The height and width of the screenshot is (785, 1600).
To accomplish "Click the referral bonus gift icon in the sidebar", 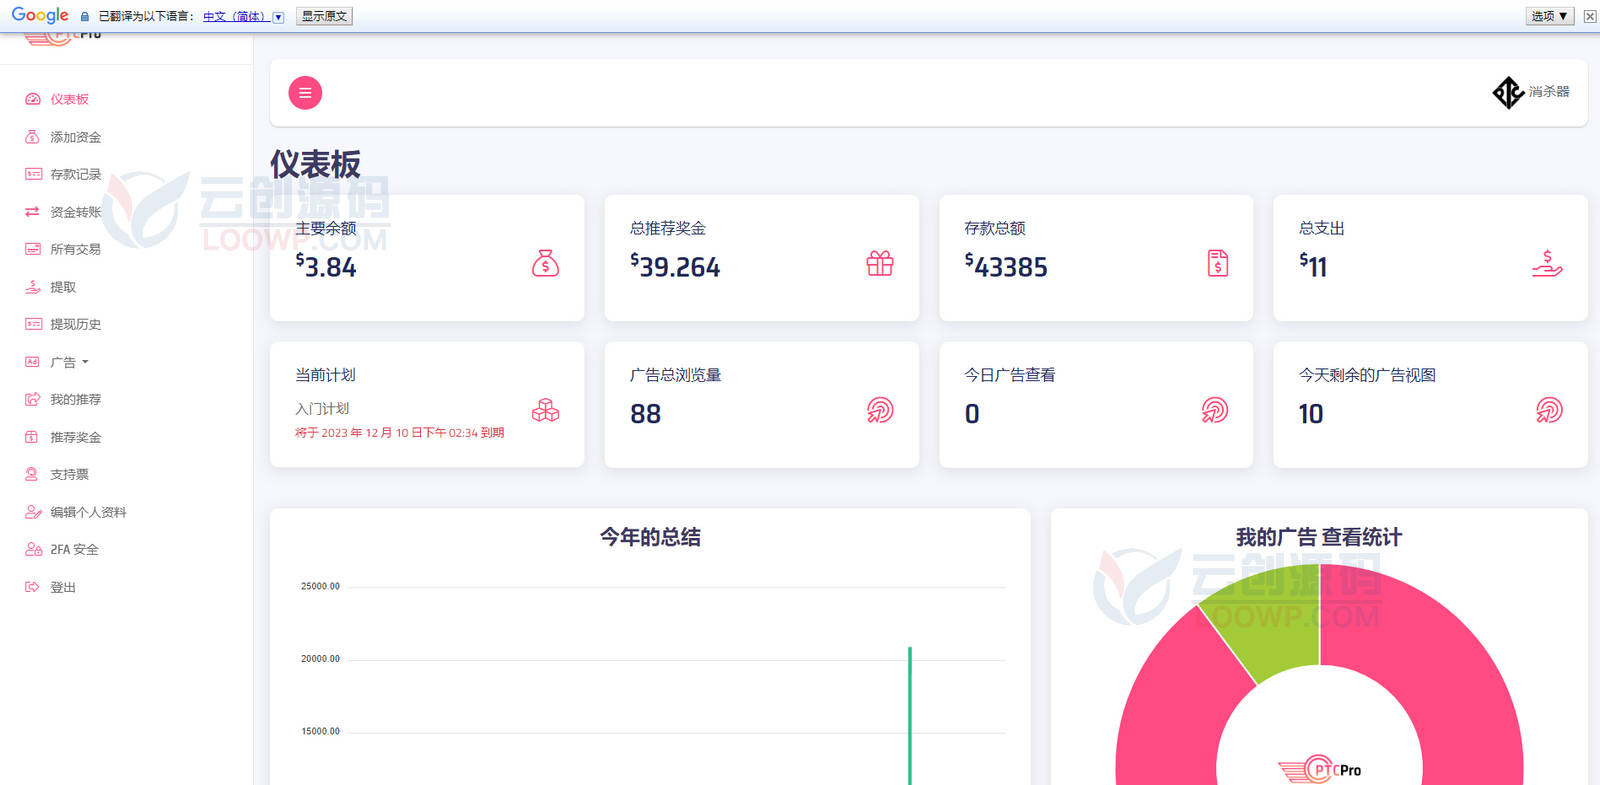I will coord(32,437).
